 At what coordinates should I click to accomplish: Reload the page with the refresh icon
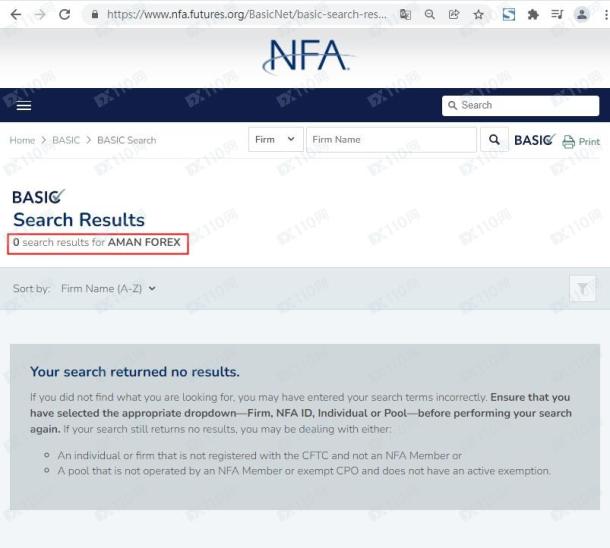pos(65,15)
